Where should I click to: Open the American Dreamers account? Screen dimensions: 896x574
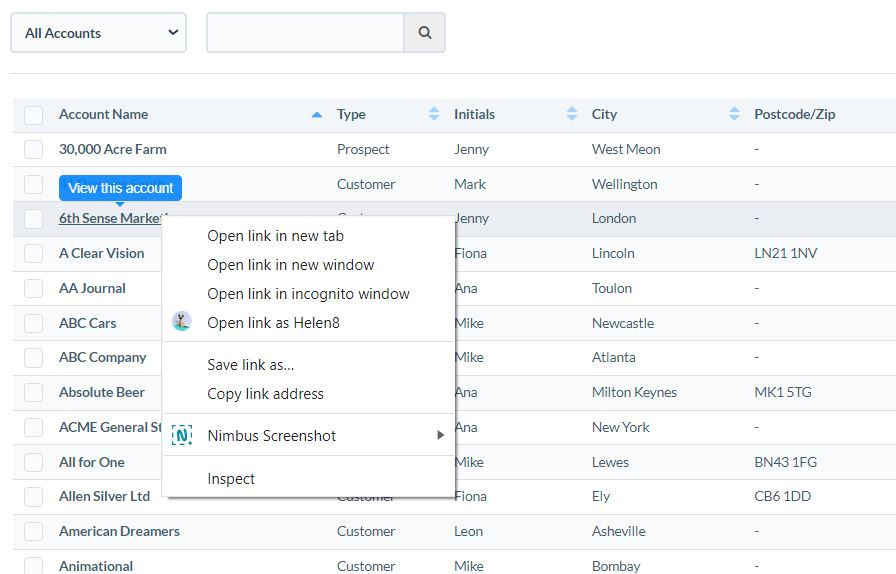coord(119,531)
